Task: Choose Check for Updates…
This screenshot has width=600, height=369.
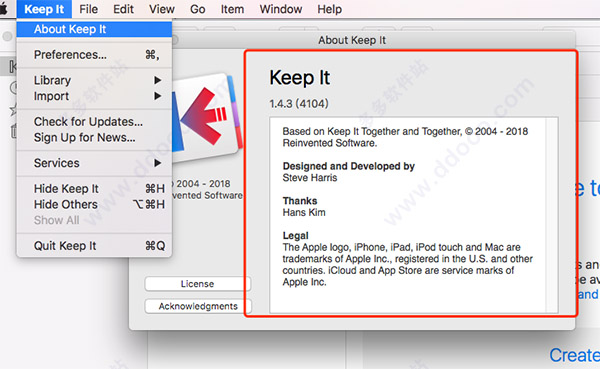Action: 94,121
